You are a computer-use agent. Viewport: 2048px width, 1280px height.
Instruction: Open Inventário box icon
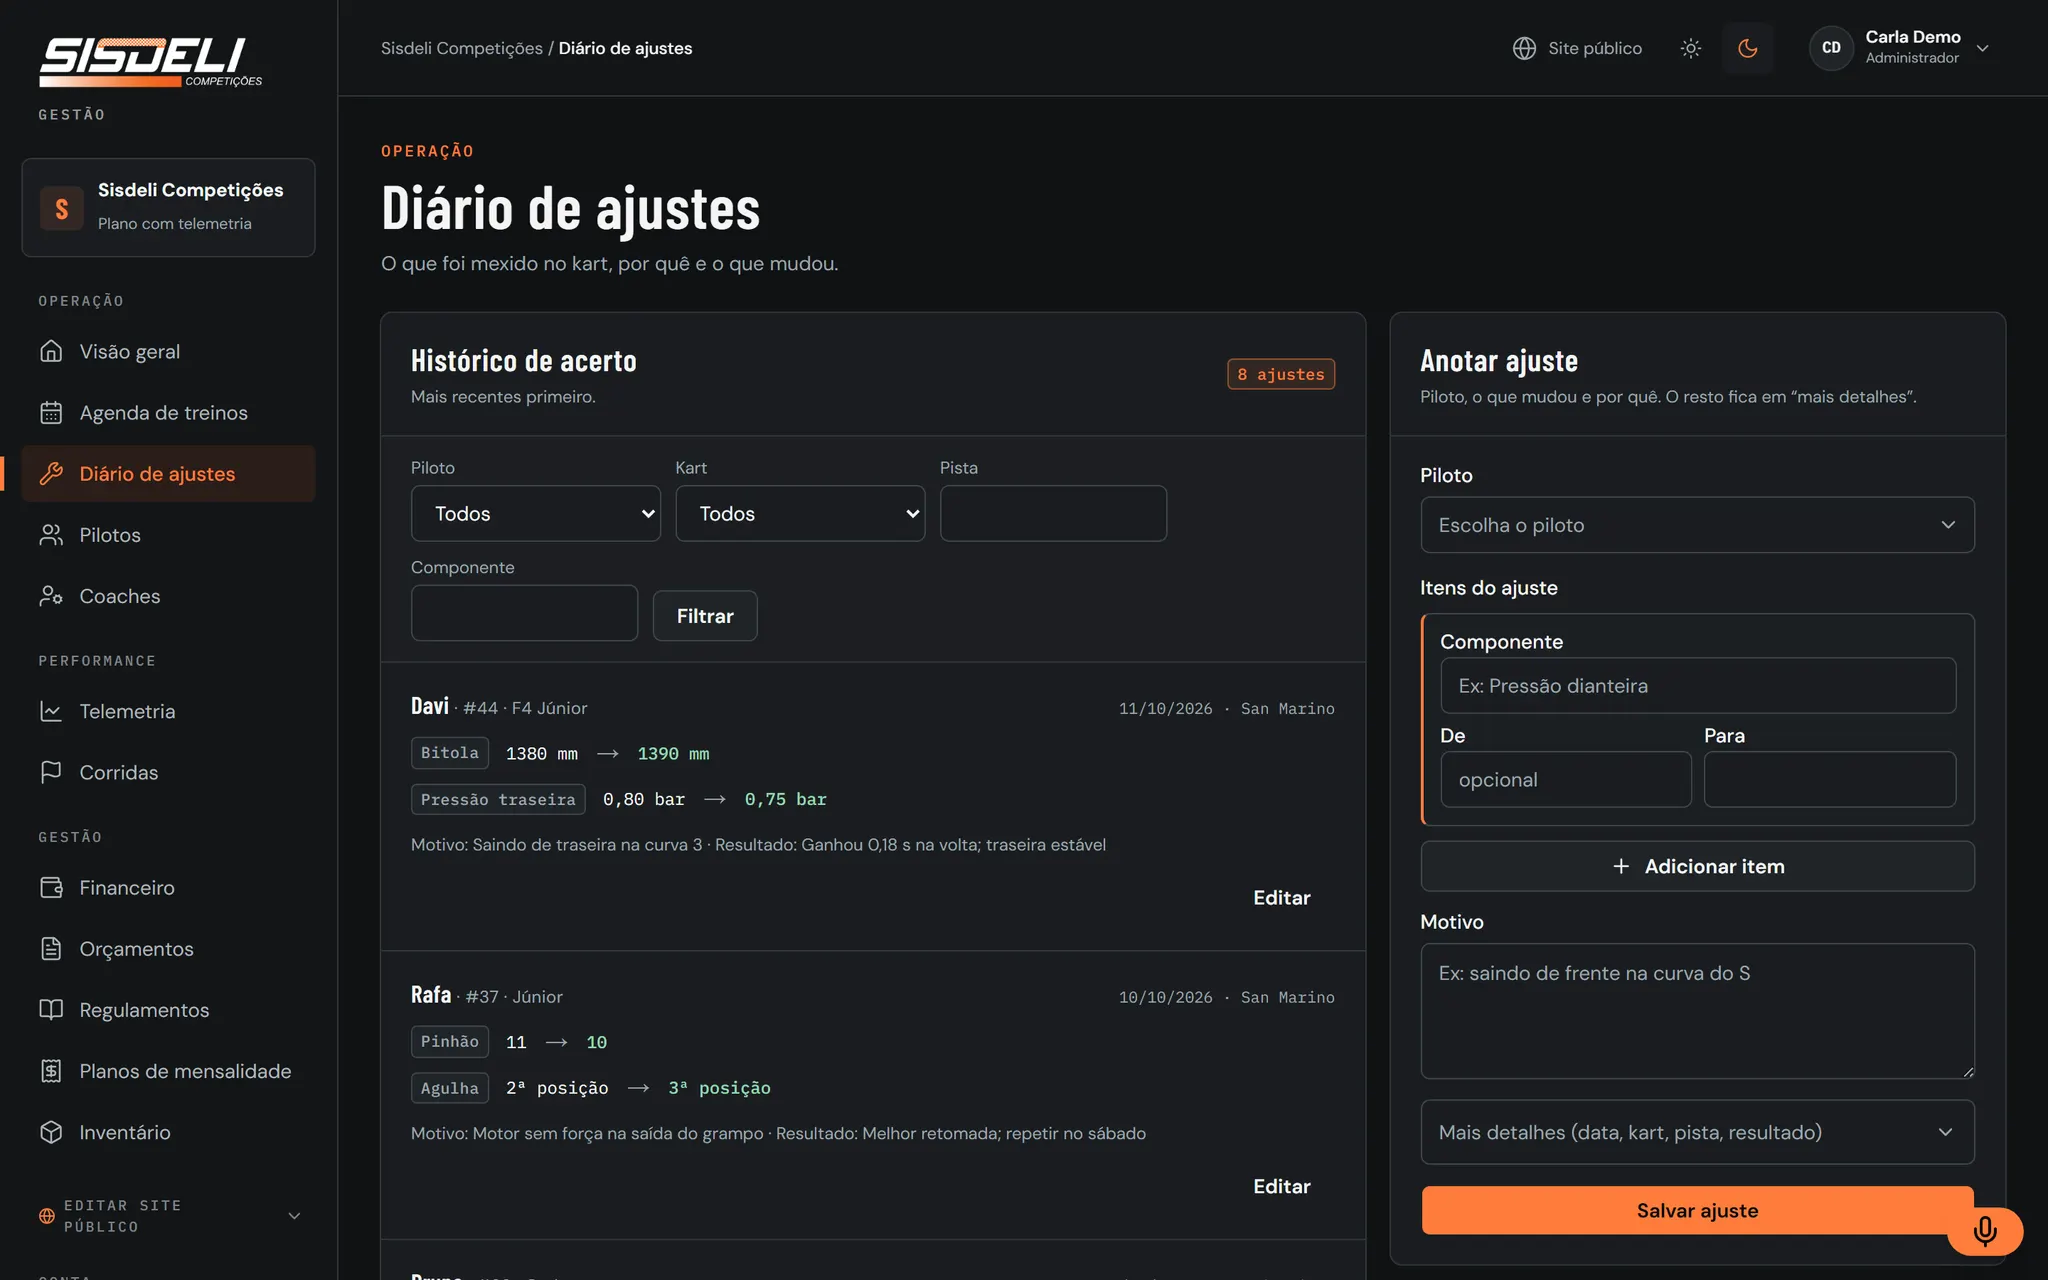[51, 1131]
